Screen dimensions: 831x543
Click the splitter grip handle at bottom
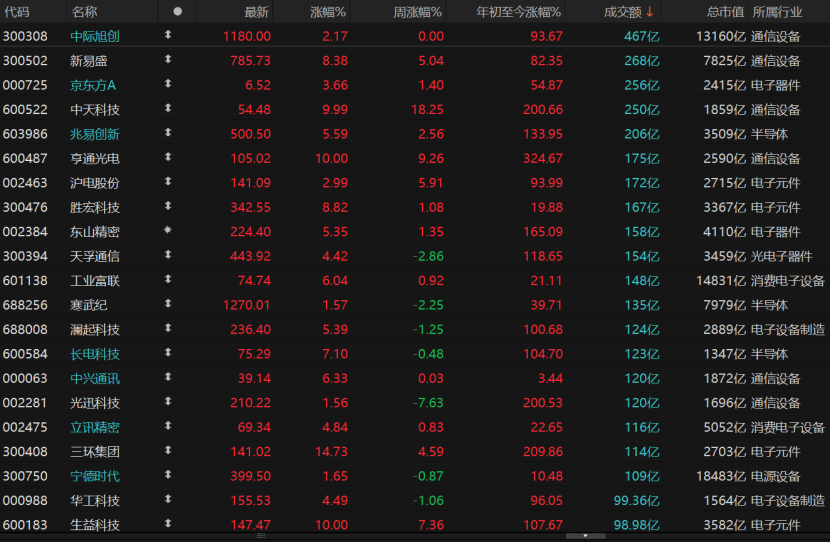(261, 536)
